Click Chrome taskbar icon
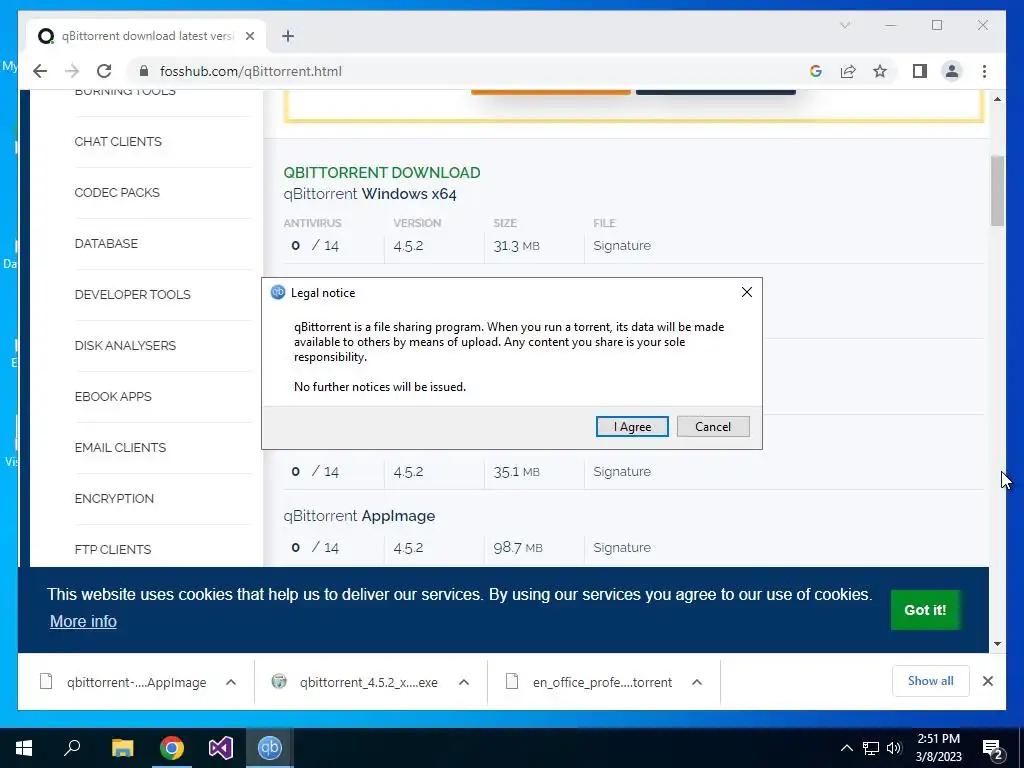This screenshot has height=768, width=1024. (172, 748)
